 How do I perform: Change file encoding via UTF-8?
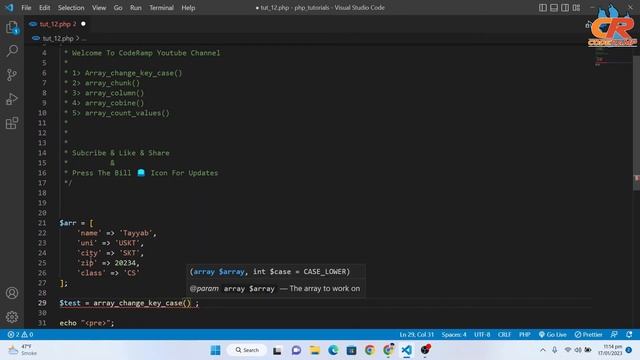click(482, 334)
